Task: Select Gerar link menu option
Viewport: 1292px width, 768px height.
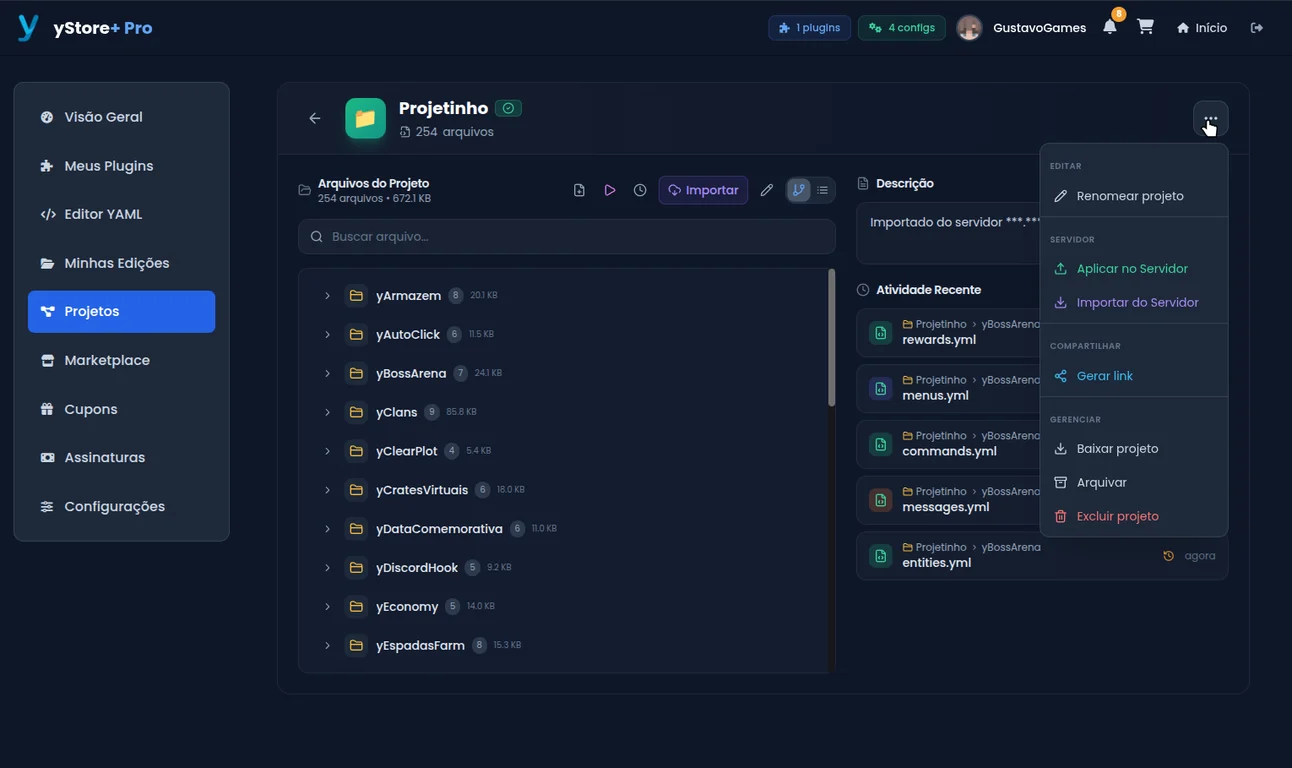Action: 1133,376
